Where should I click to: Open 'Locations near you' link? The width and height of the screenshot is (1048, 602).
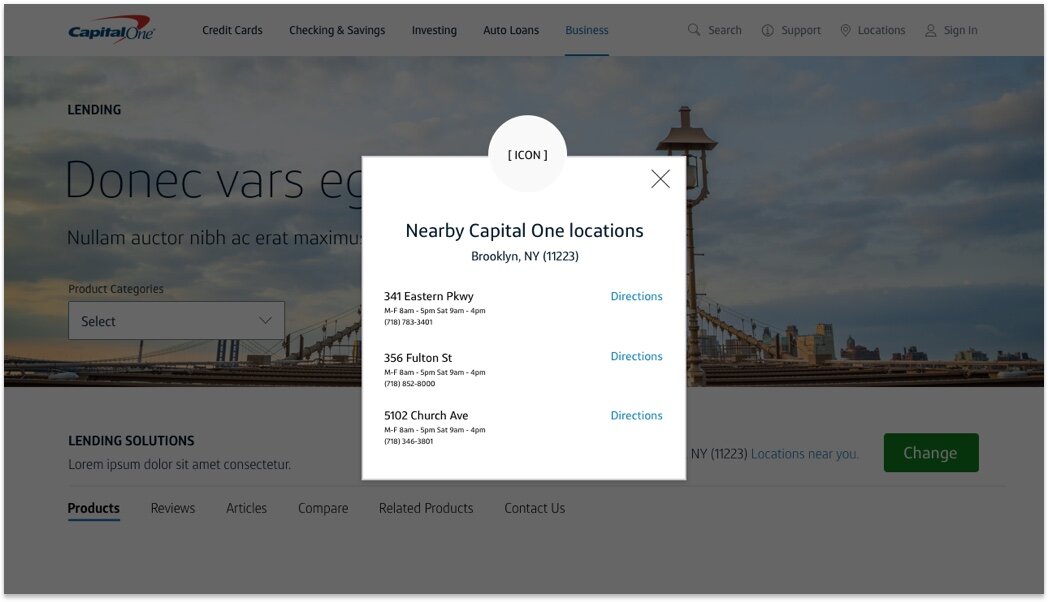(805, 454)
